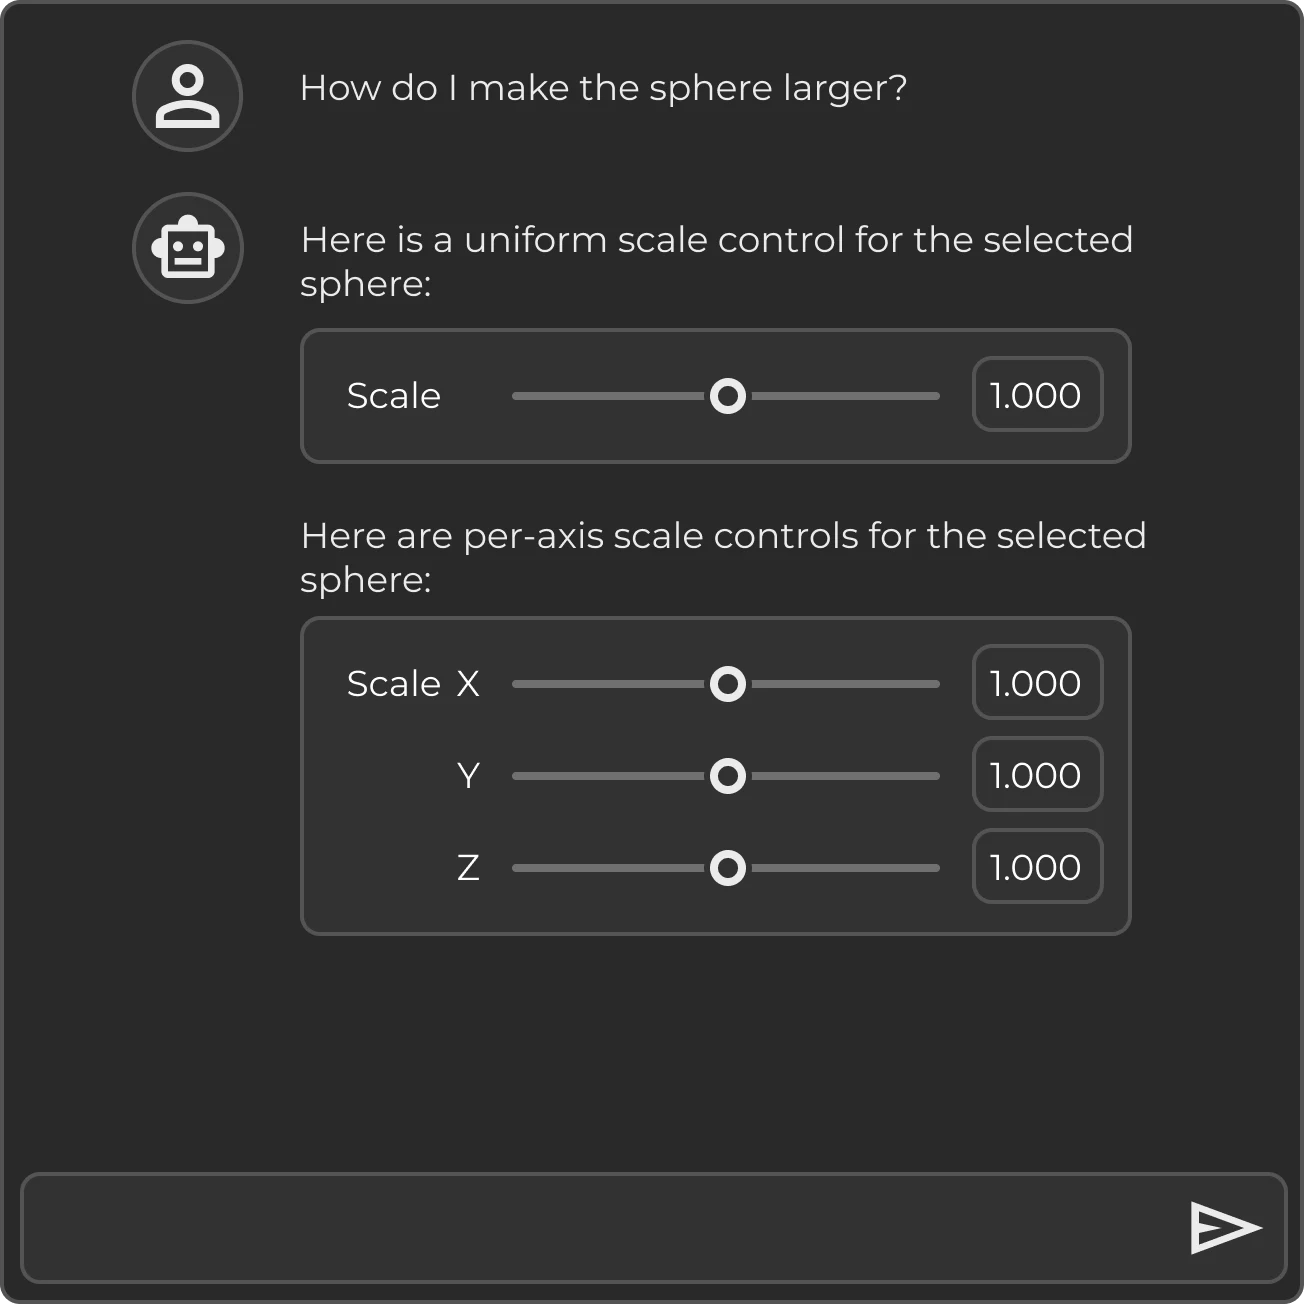Image resolution: width=1304 pixels, height=1304 pixels.
Task: Select the Z axis slider handle
Action: coord(727,868)
